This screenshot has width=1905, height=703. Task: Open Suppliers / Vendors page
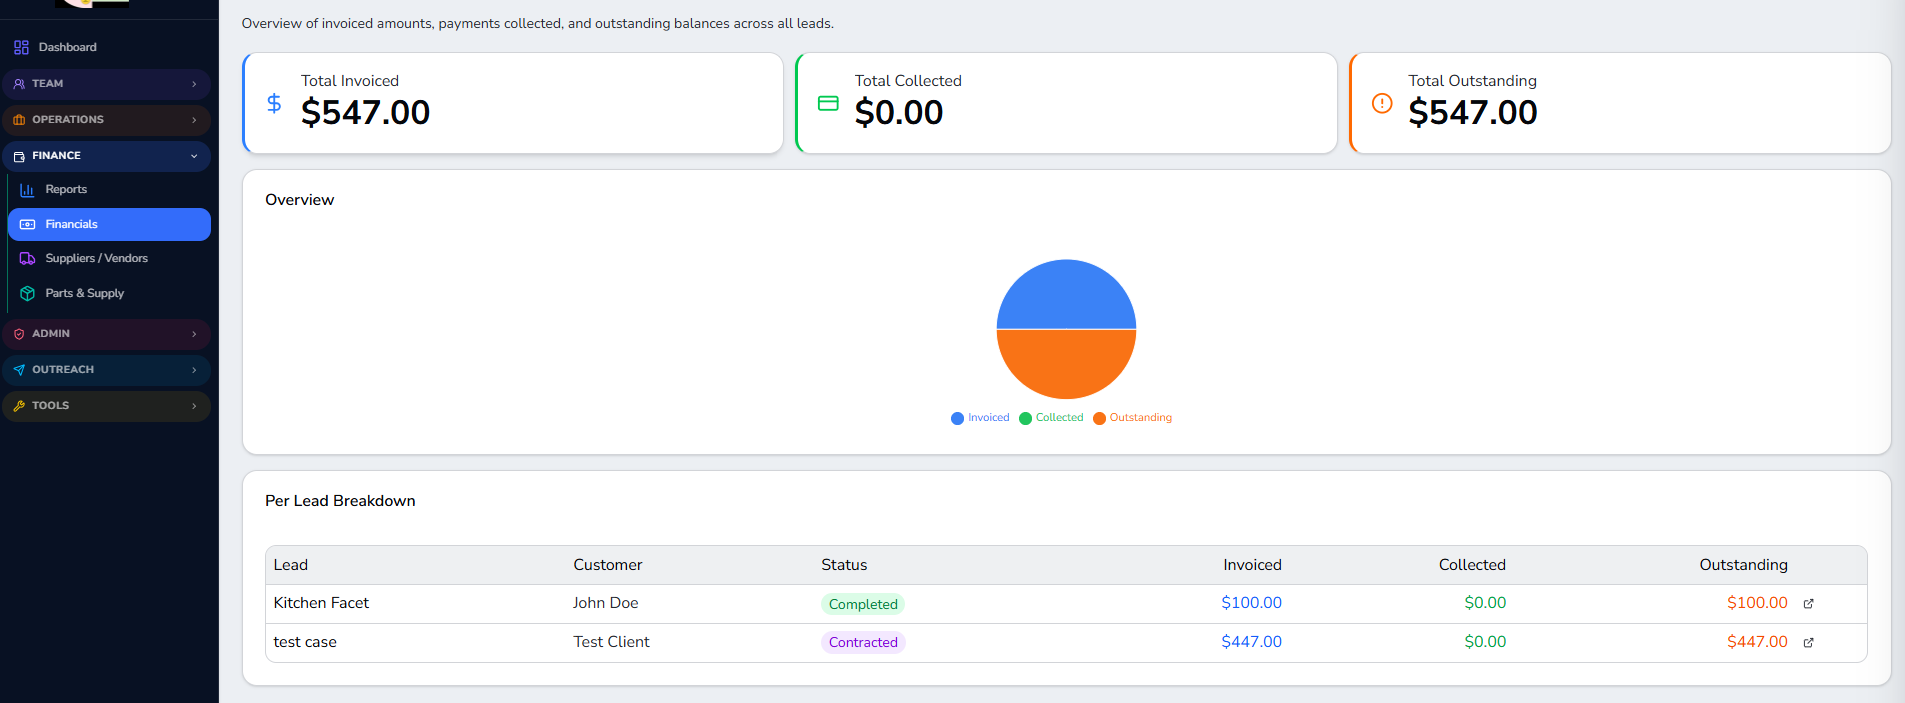pos(109,258)
